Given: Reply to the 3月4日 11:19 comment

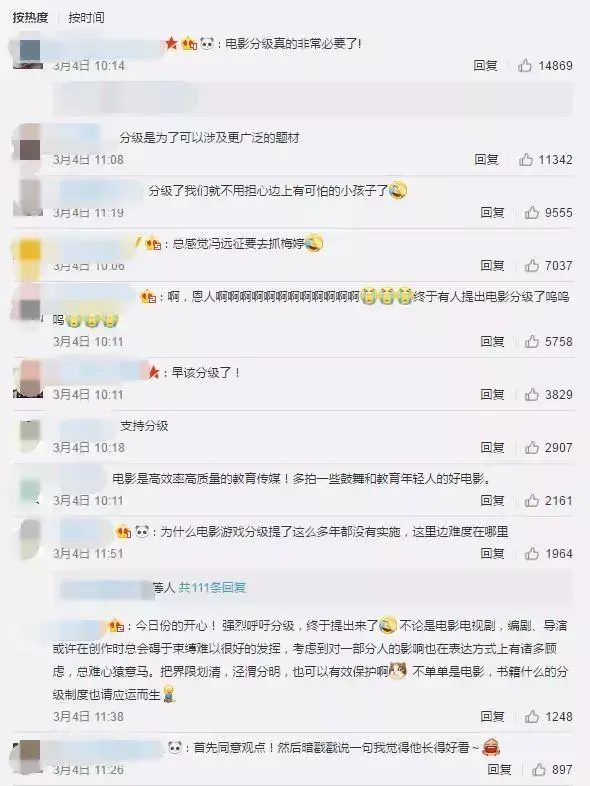Looking at the screenshot, I should (492, 213).
